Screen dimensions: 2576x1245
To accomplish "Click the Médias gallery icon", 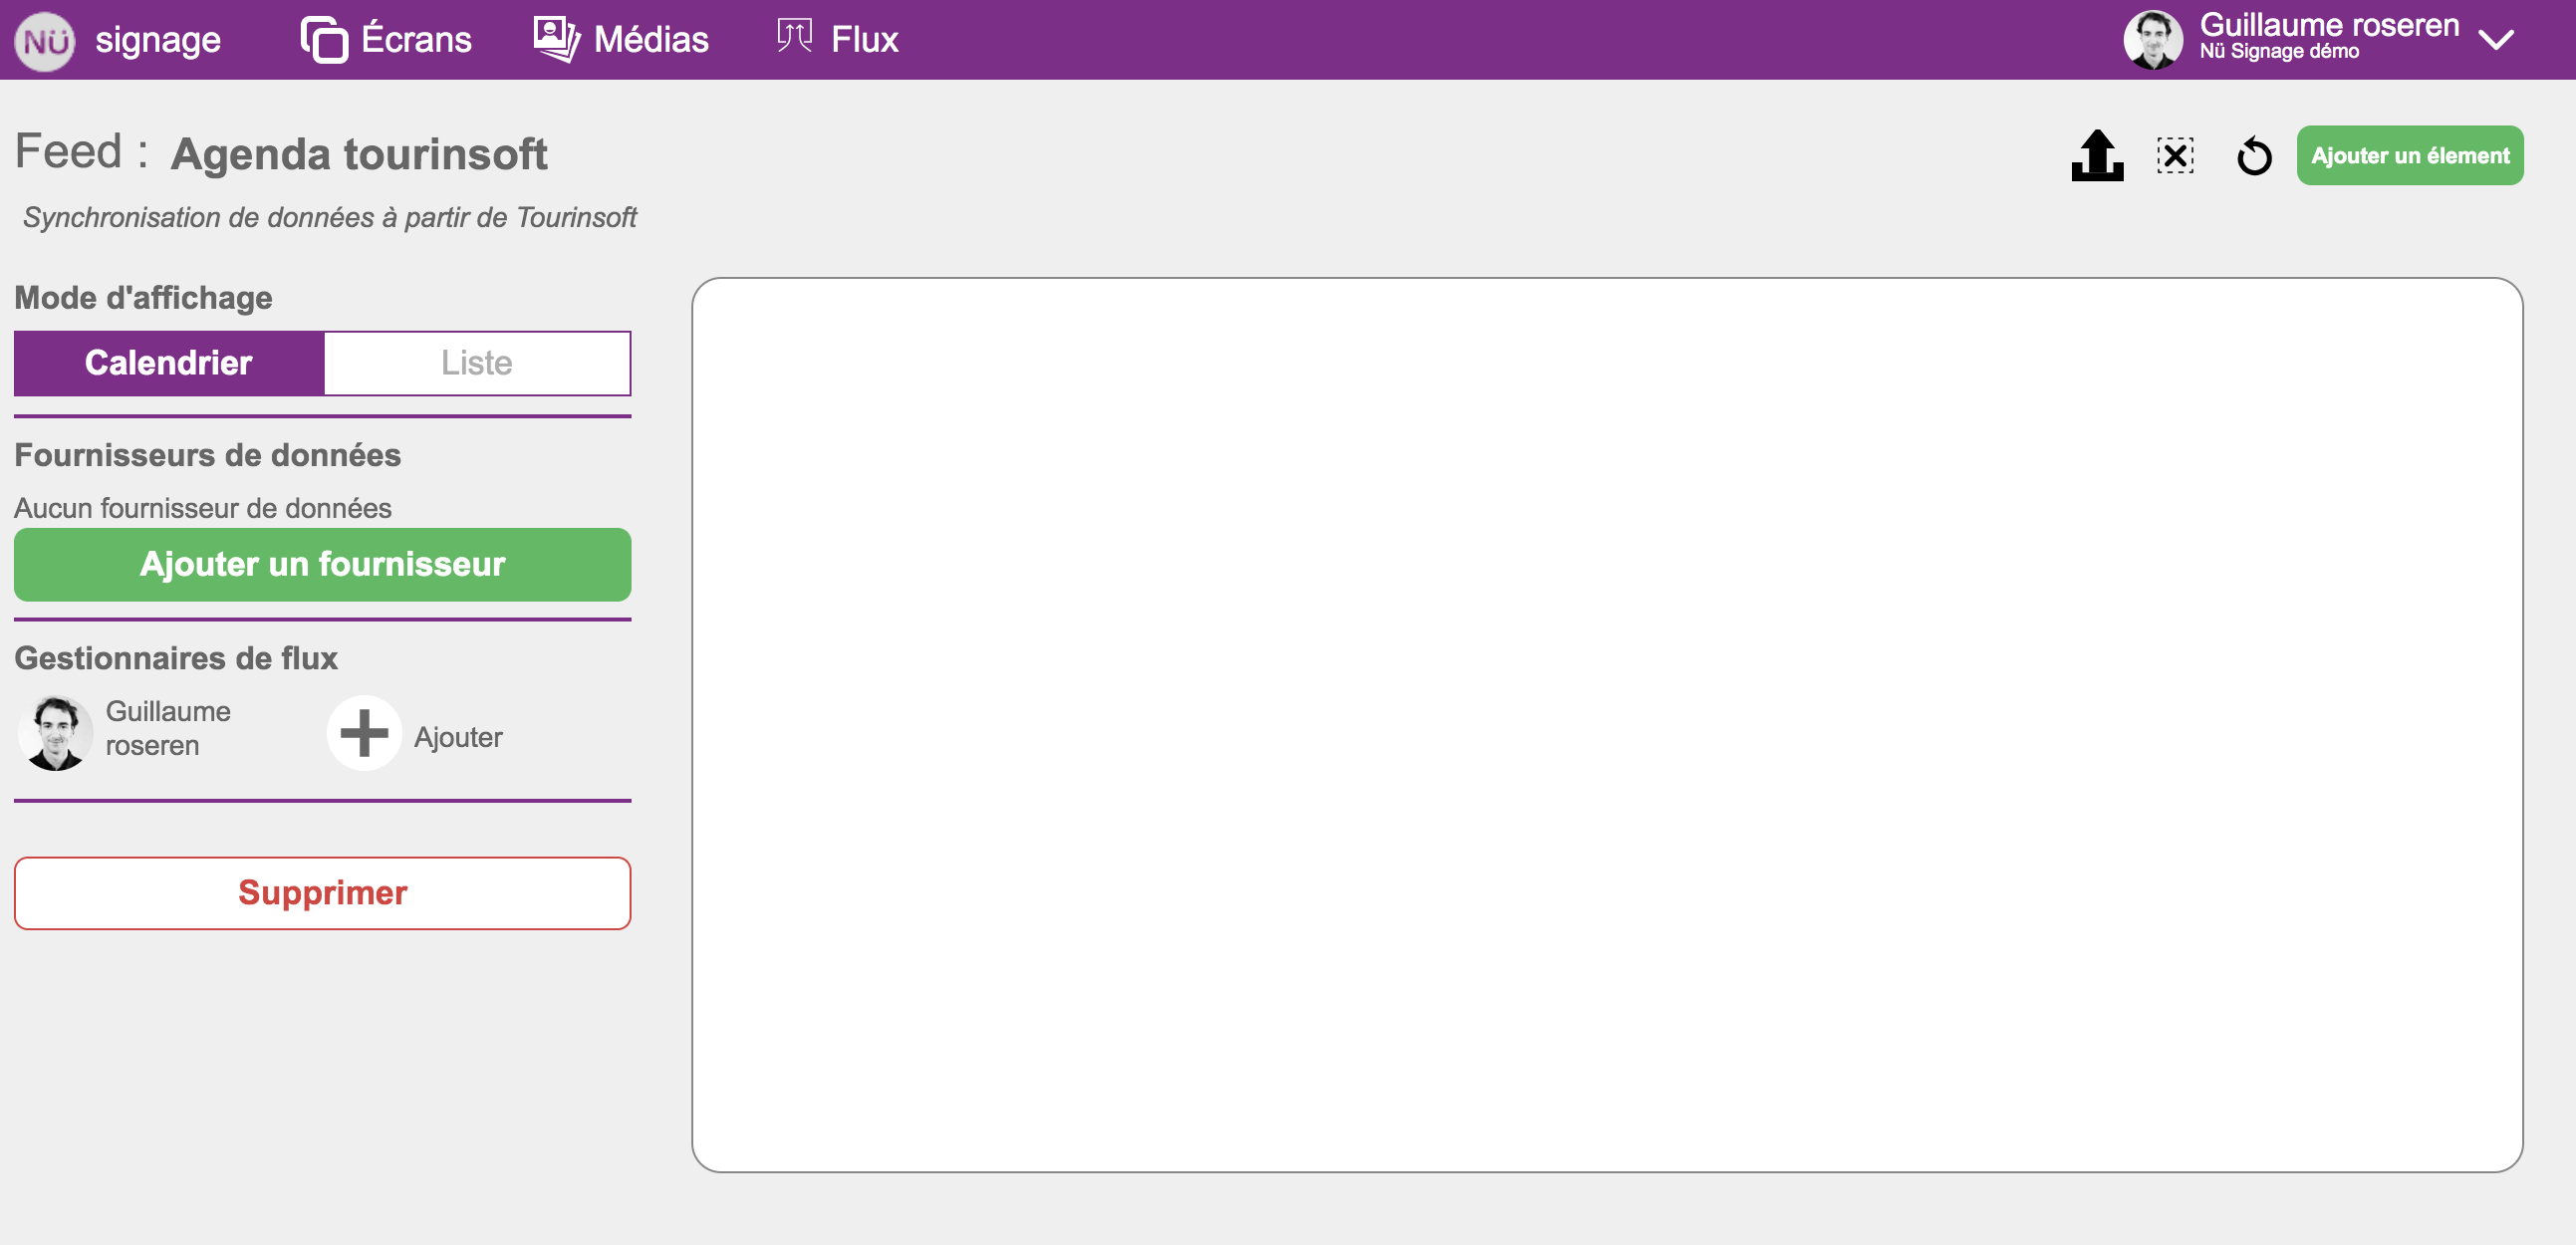I will pyautogui.click(x=556, y=39).
